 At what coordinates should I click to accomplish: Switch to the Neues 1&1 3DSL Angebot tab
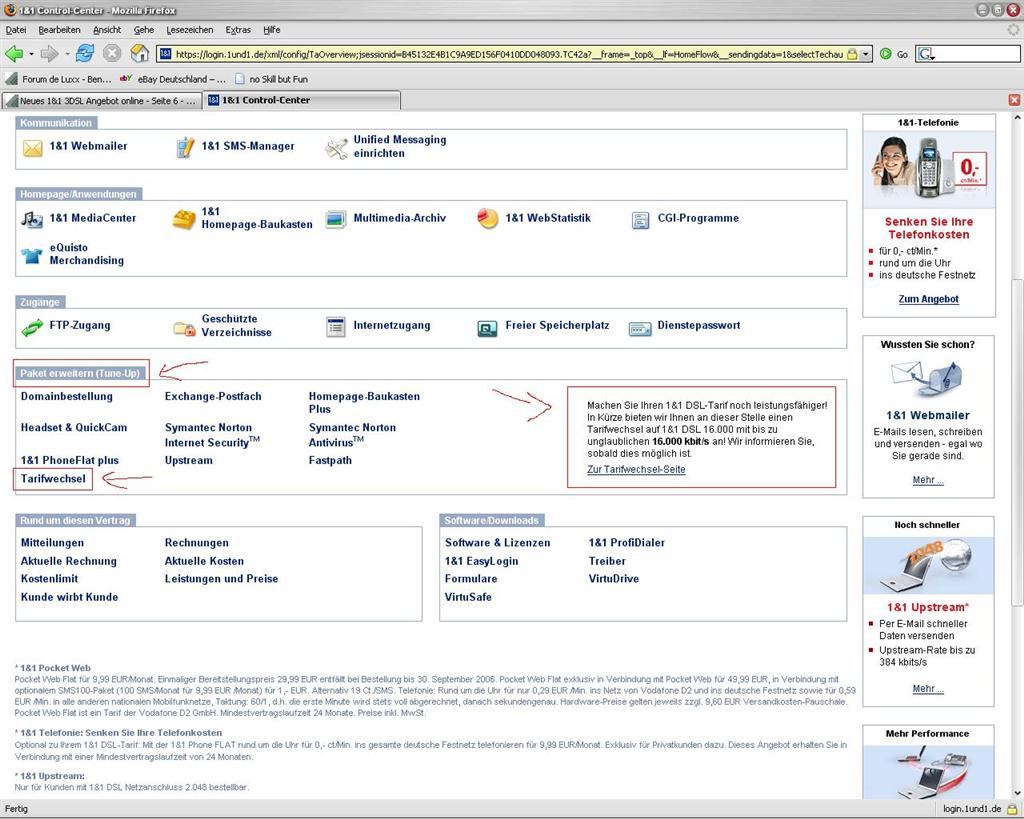coord(102,101)
